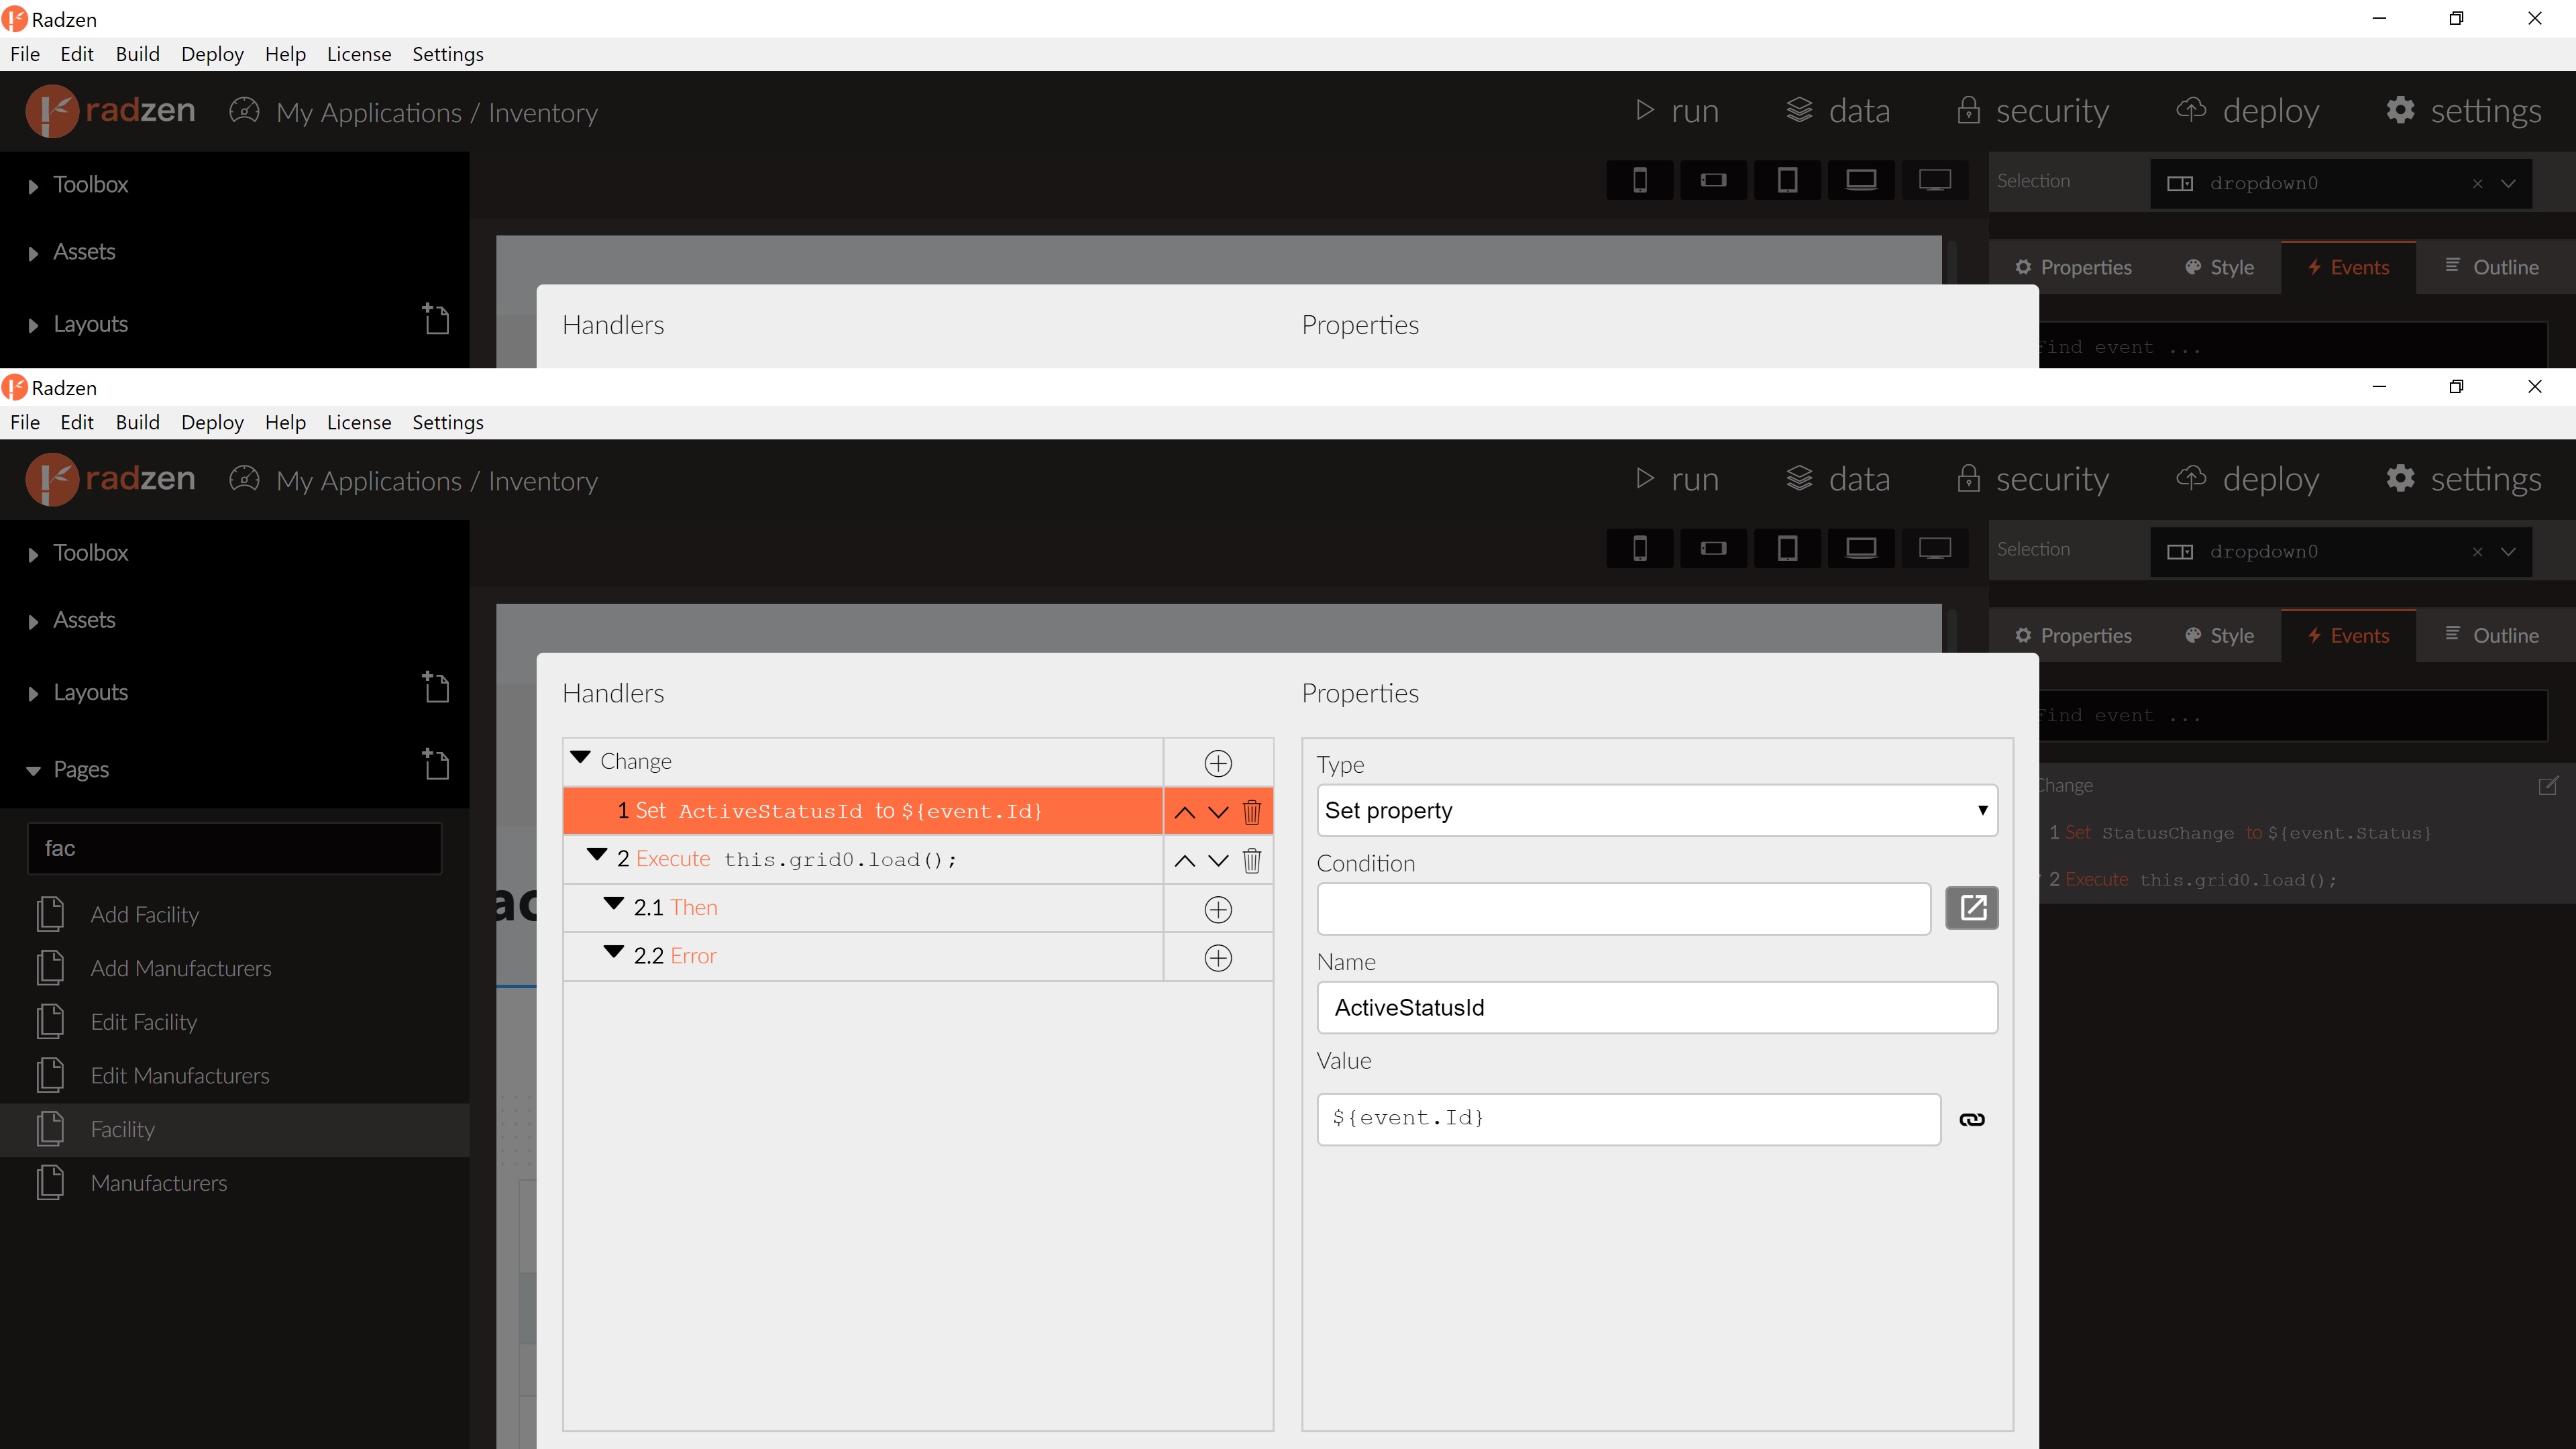Open the Condition expression editor
Screen dimensions: 2576x1449
click(1971, 908)
